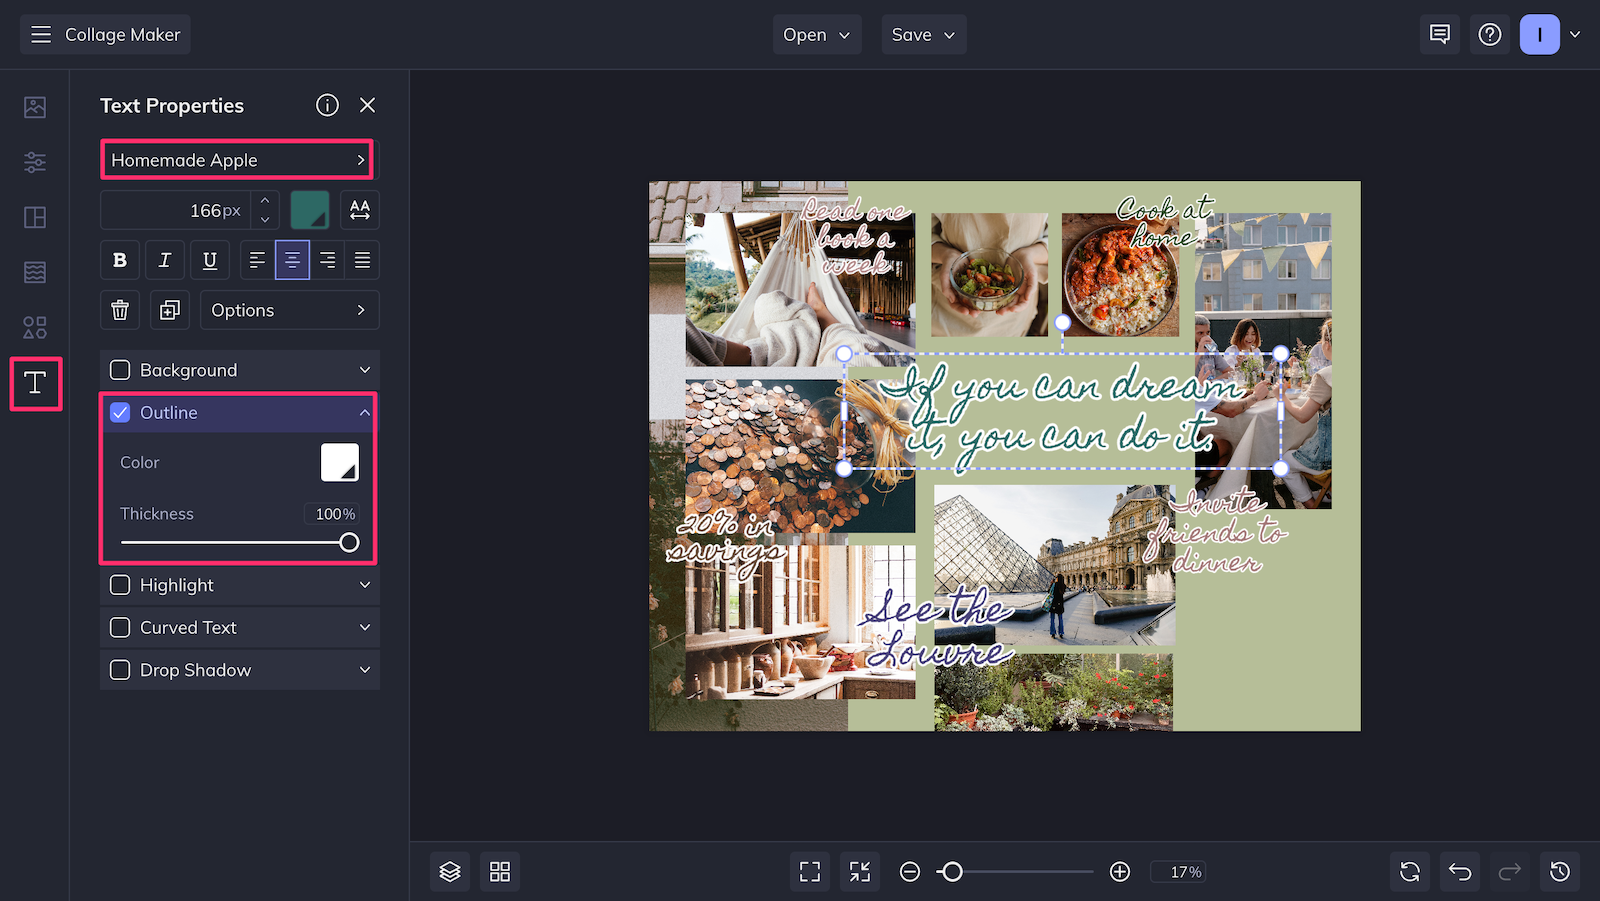Apply underline to the text

(x=210, y=260)
